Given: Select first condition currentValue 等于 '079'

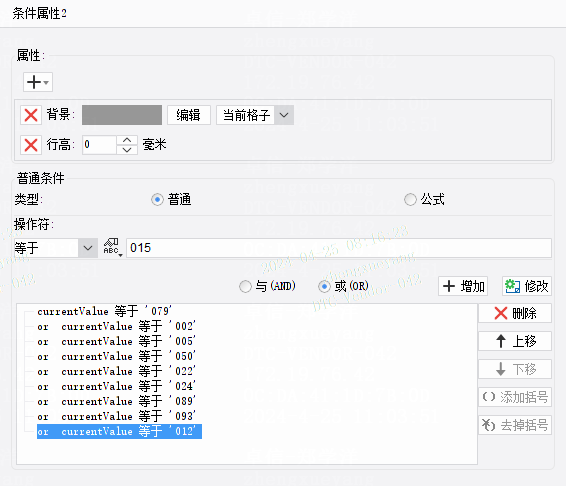Looking at the screenshot, I should [105, 311].
